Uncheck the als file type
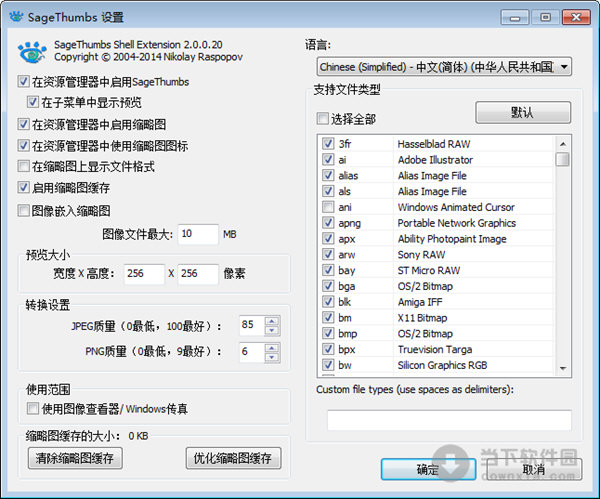600x499 pixels. tap(328, 191)
